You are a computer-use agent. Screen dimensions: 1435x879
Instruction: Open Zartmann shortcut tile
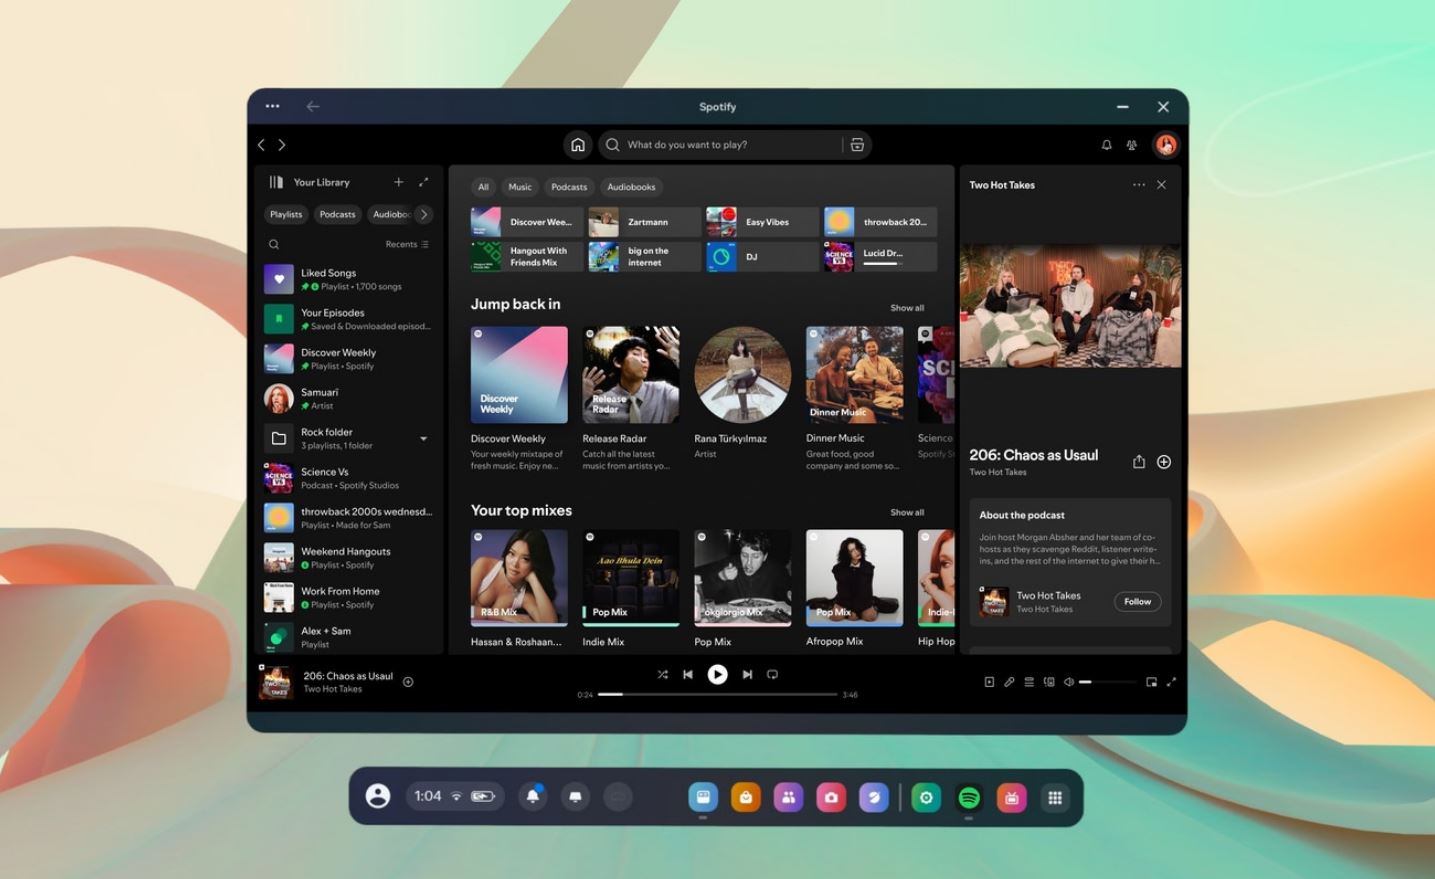(x=644, y=222)
